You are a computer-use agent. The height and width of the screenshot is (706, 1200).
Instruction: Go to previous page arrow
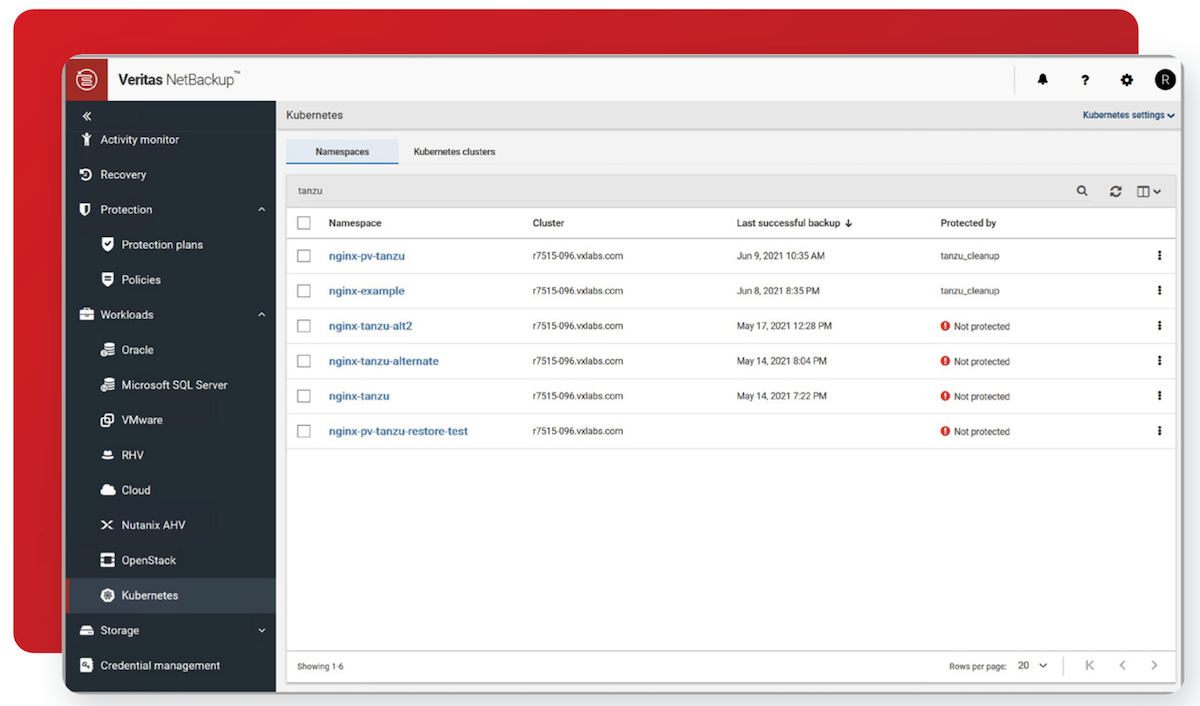pos(1123,665)
